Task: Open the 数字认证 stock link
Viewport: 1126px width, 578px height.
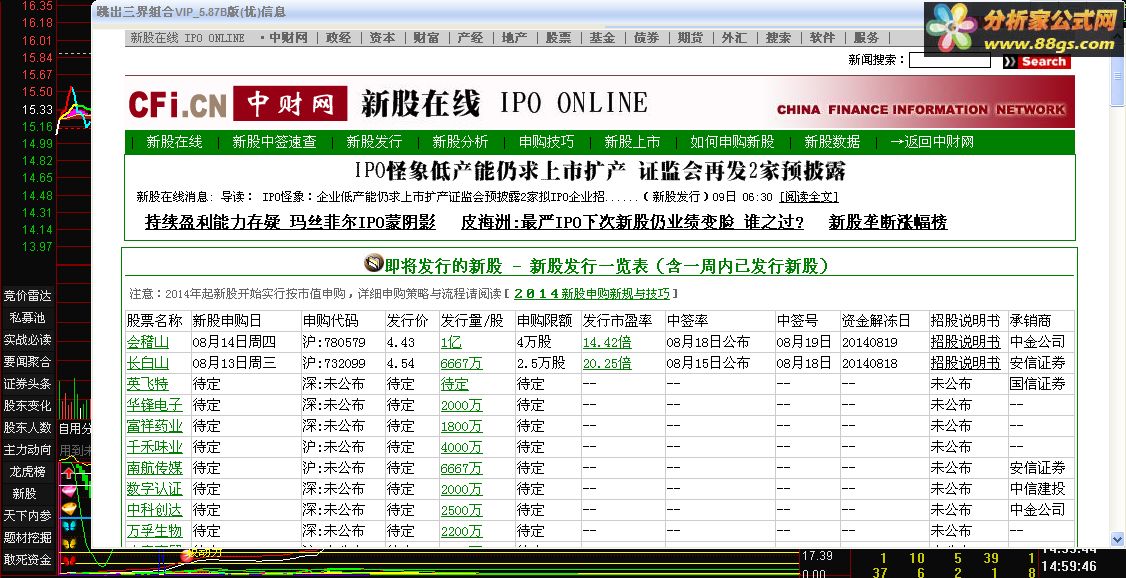Action: tap(154, 489)
